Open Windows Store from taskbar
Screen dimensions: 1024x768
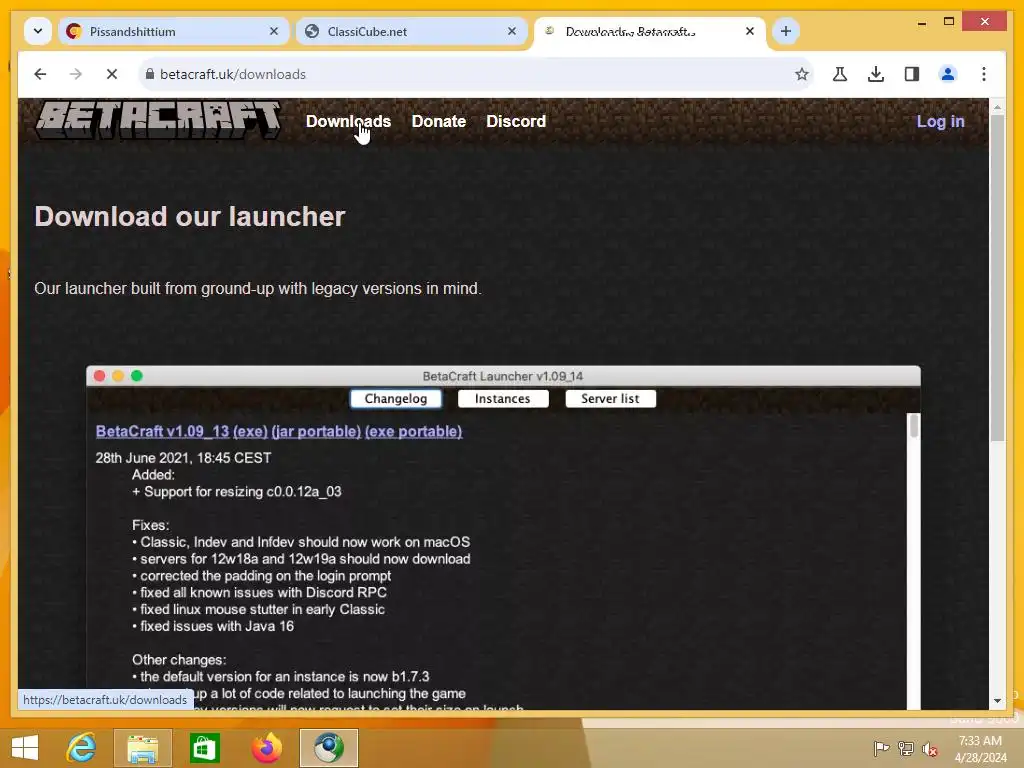click(204, 748)
